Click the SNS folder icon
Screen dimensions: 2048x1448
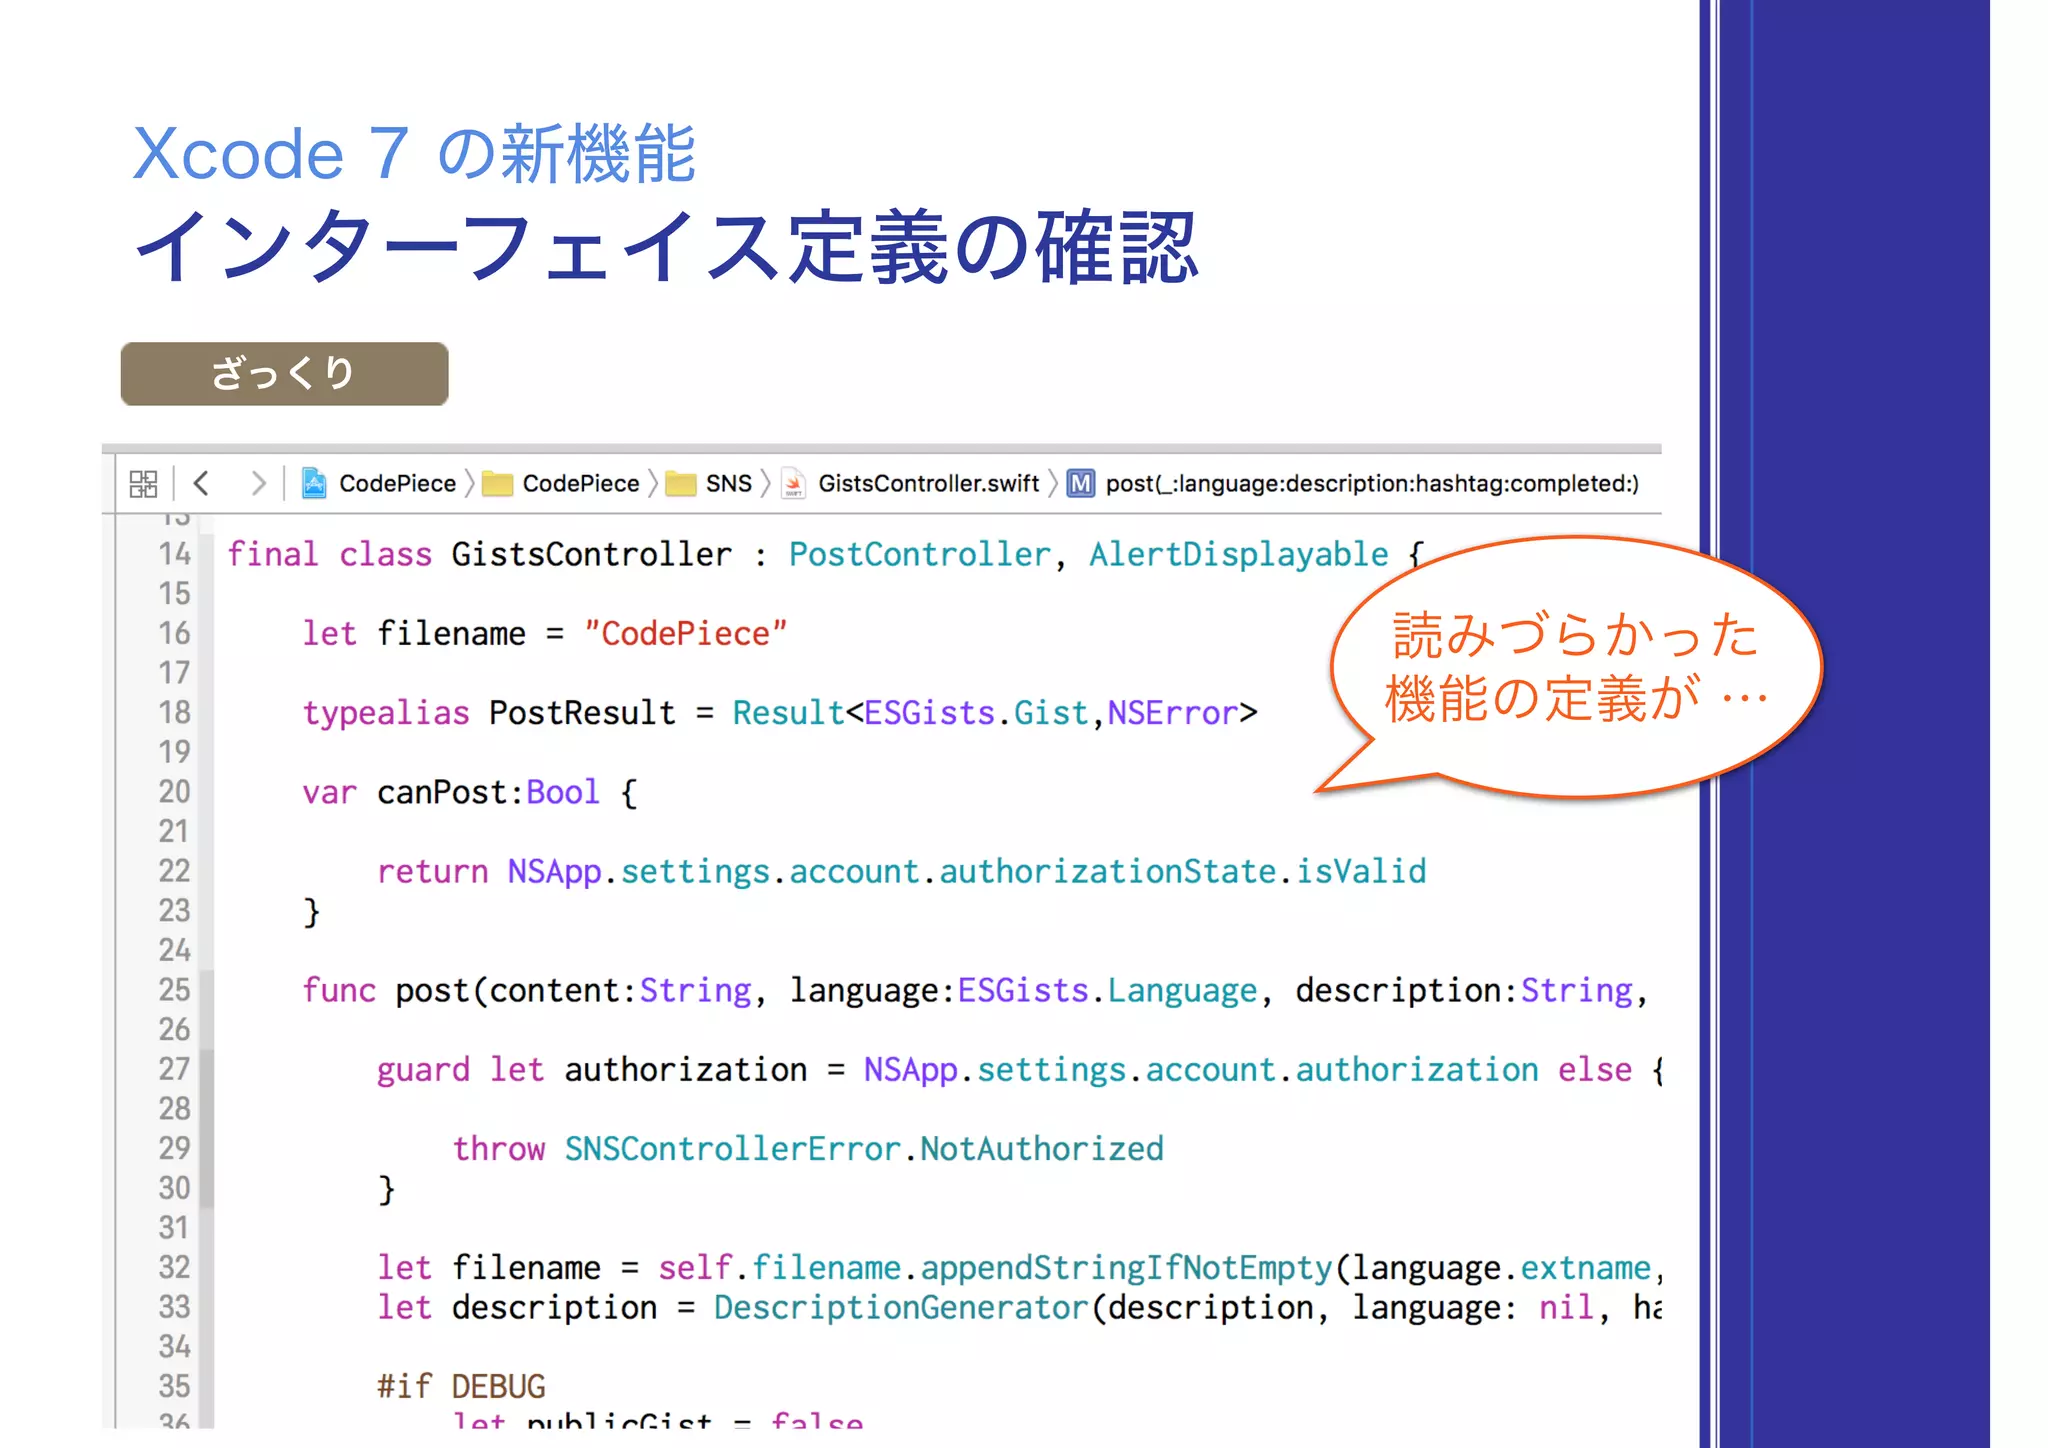[x=681, y=484]
